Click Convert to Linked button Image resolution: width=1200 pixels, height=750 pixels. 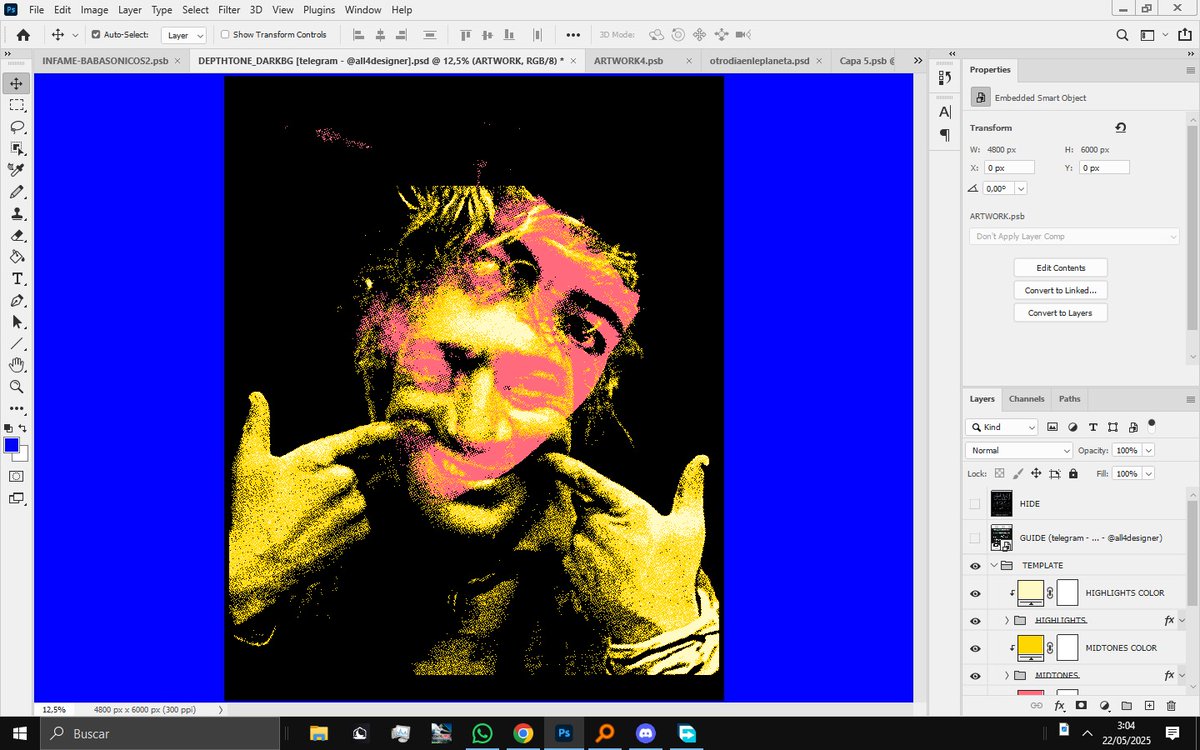(x=1060, y=290)
